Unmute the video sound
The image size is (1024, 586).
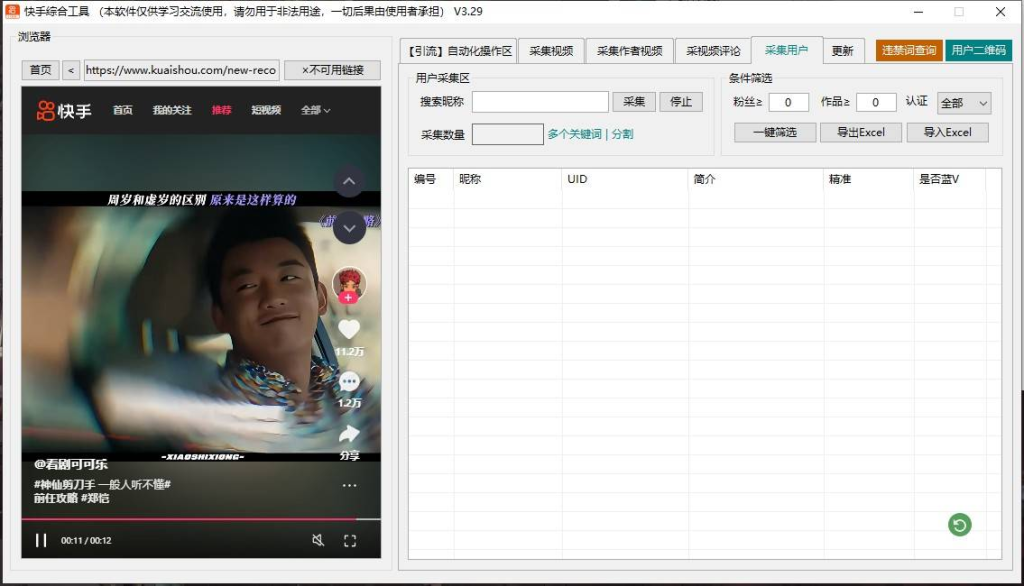[317, 540]
